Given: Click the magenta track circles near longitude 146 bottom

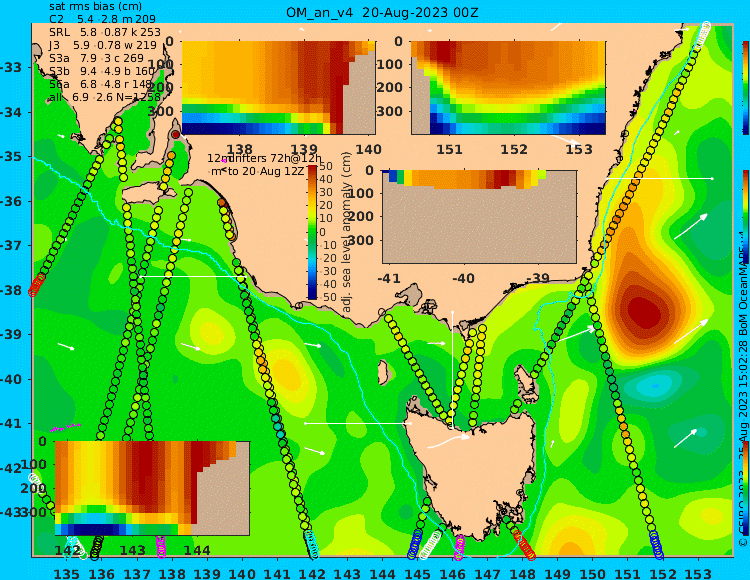Looking at the screenshot, I should [x=459, y=547].
